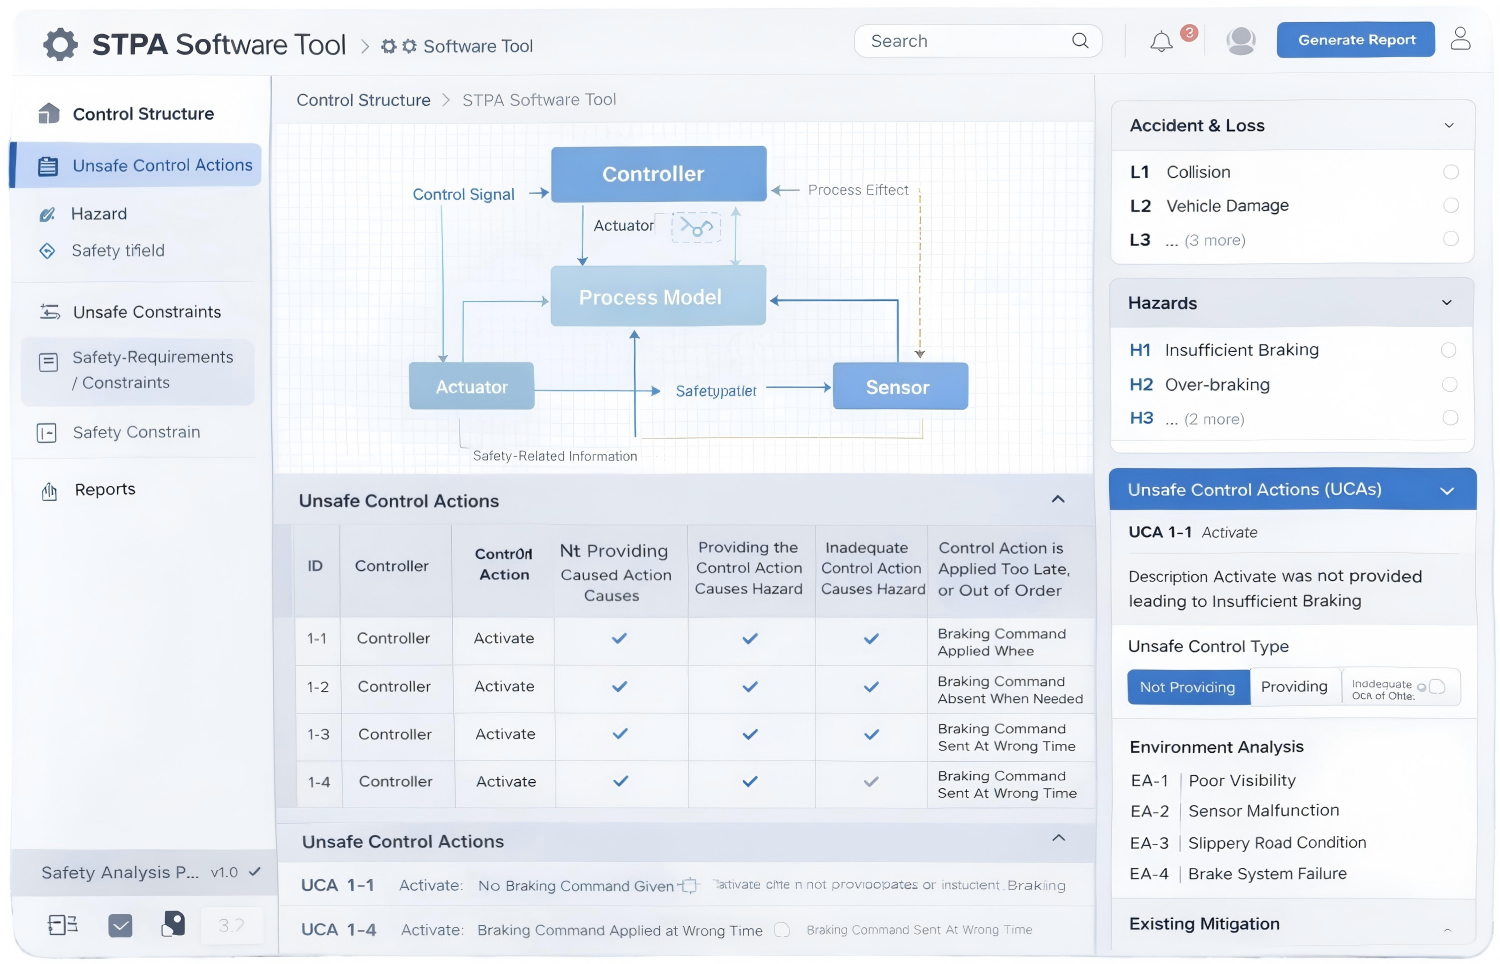Image resolution: width=1500 pixels, height=964 pixels.
Task: Open the user avatar profile icon
Action: [1241, 41]
